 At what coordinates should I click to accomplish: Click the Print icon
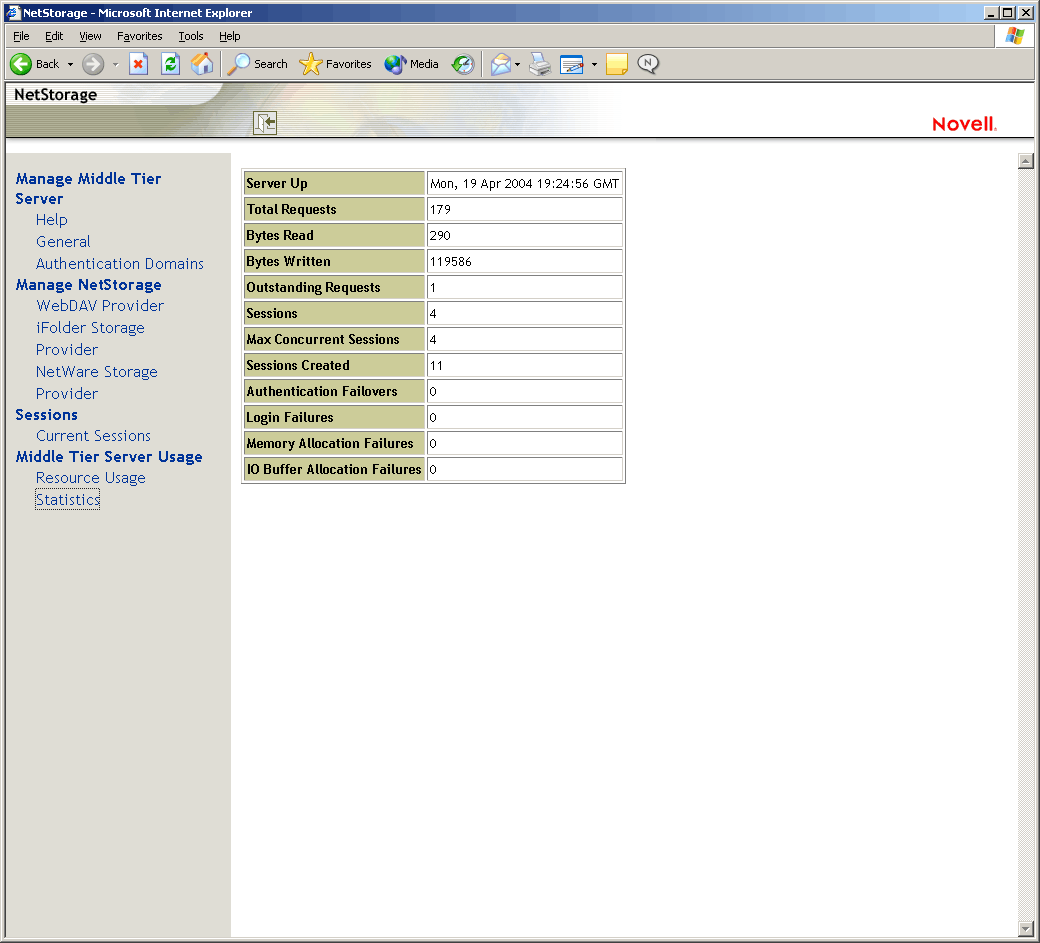point(539,64)
